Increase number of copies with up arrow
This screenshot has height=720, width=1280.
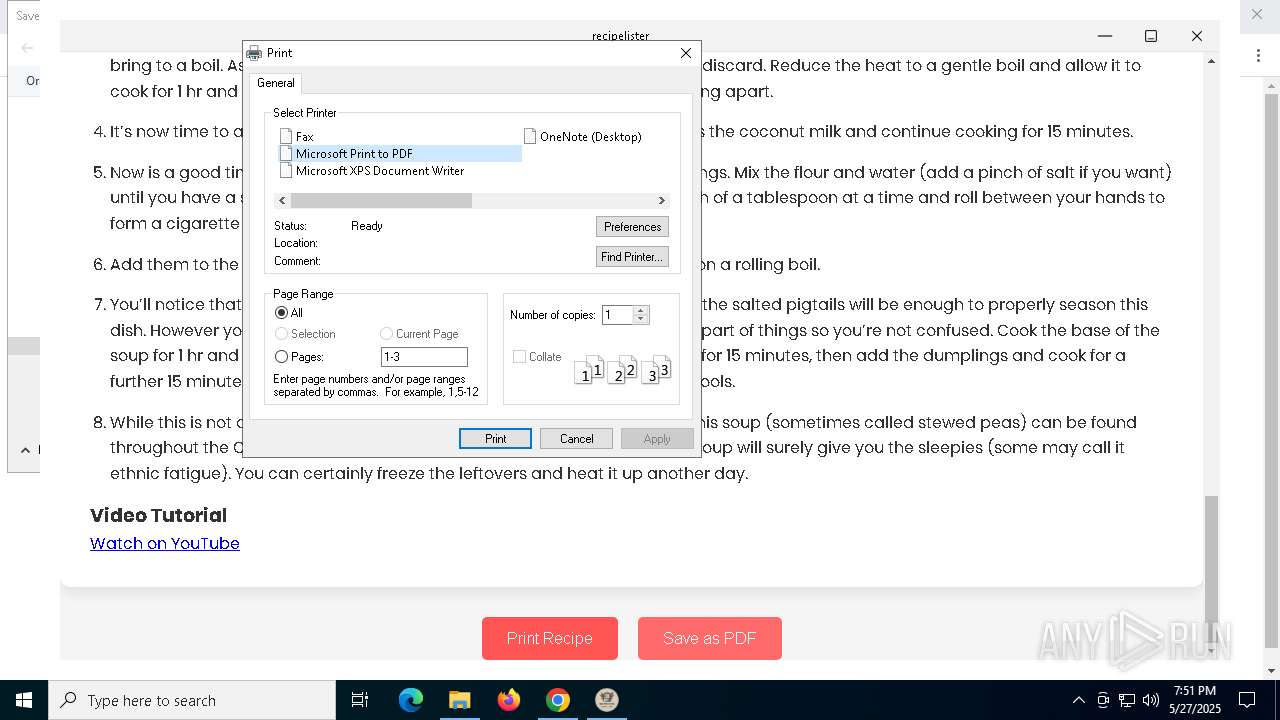(x=641, y=310)
